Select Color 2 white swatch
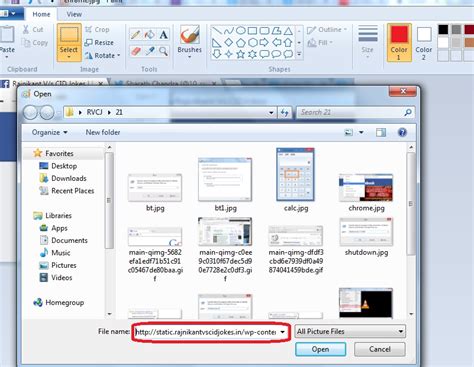 424,42
